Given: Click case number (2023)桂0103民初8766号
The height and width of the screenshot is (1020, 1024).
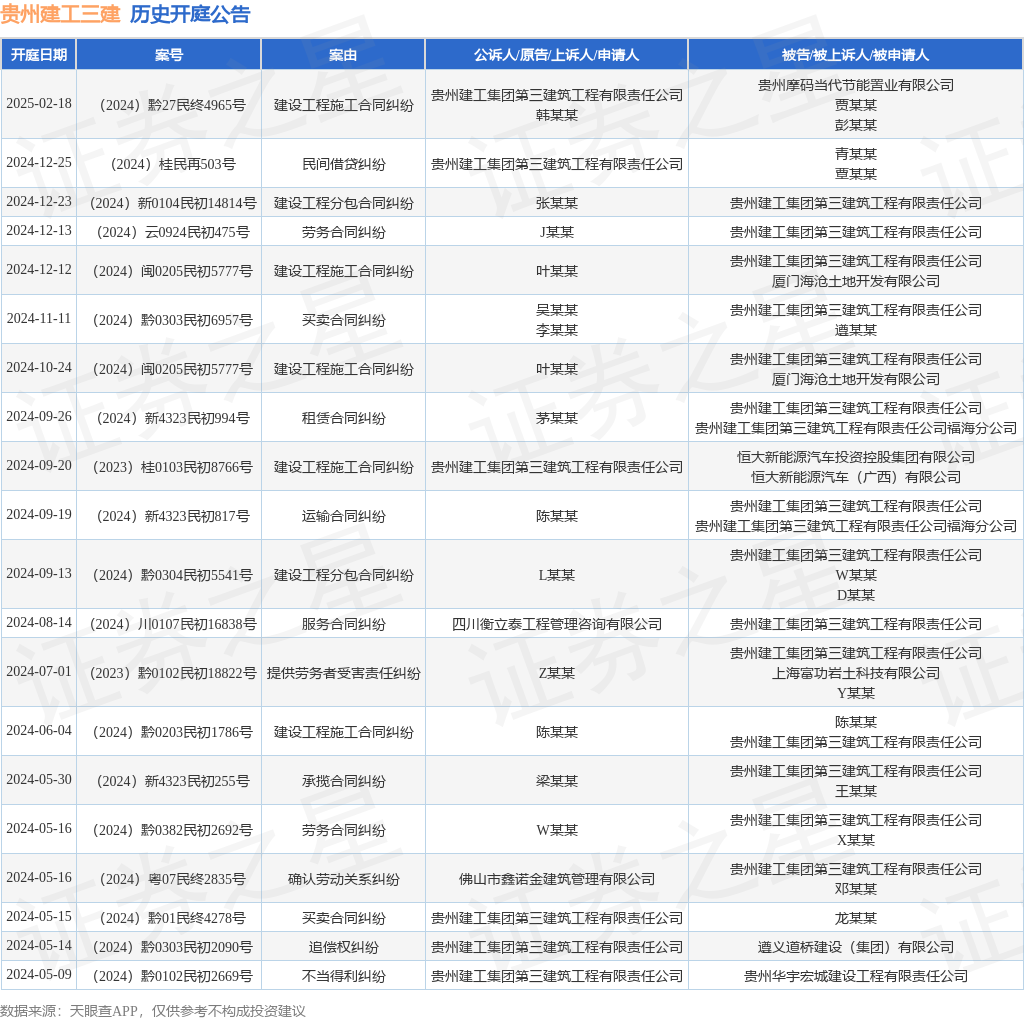Looking at the screenshot, I should coord(168,467).
